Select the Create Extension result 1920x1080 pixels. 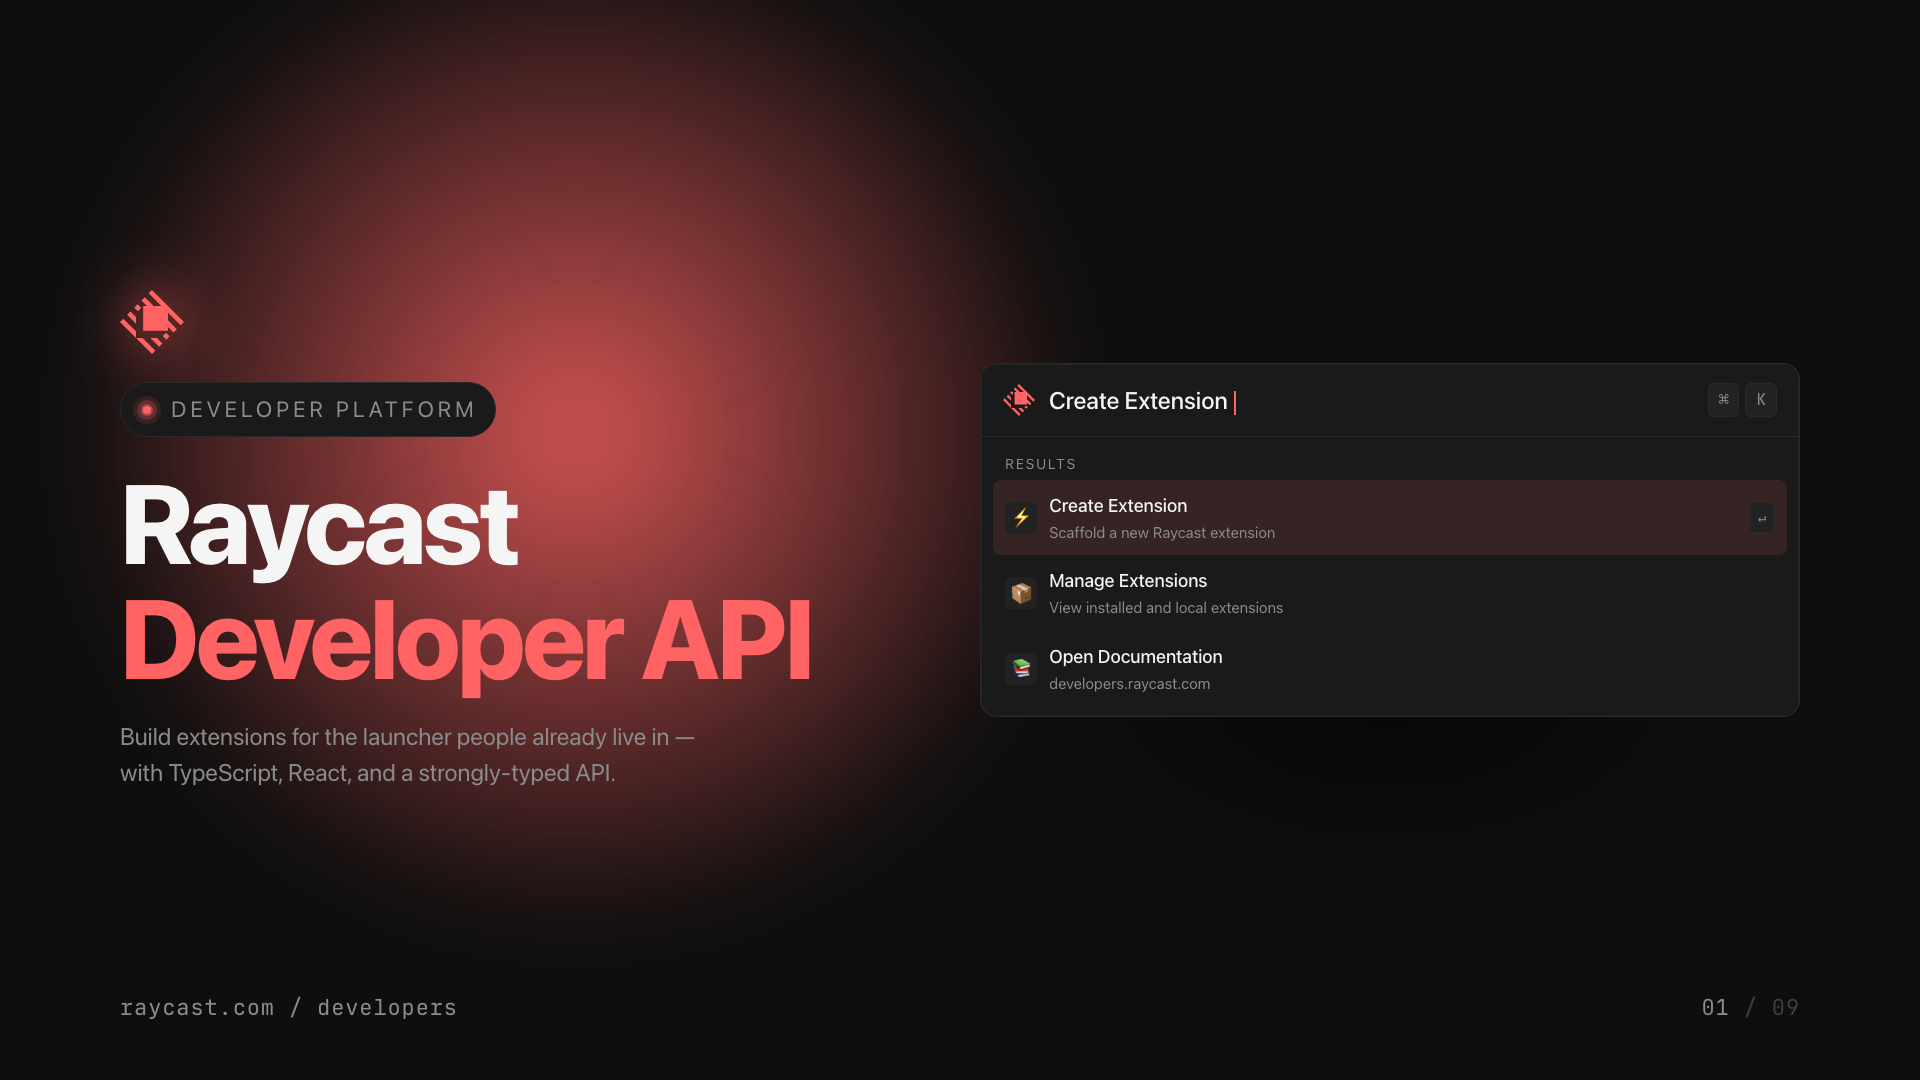1390,518
